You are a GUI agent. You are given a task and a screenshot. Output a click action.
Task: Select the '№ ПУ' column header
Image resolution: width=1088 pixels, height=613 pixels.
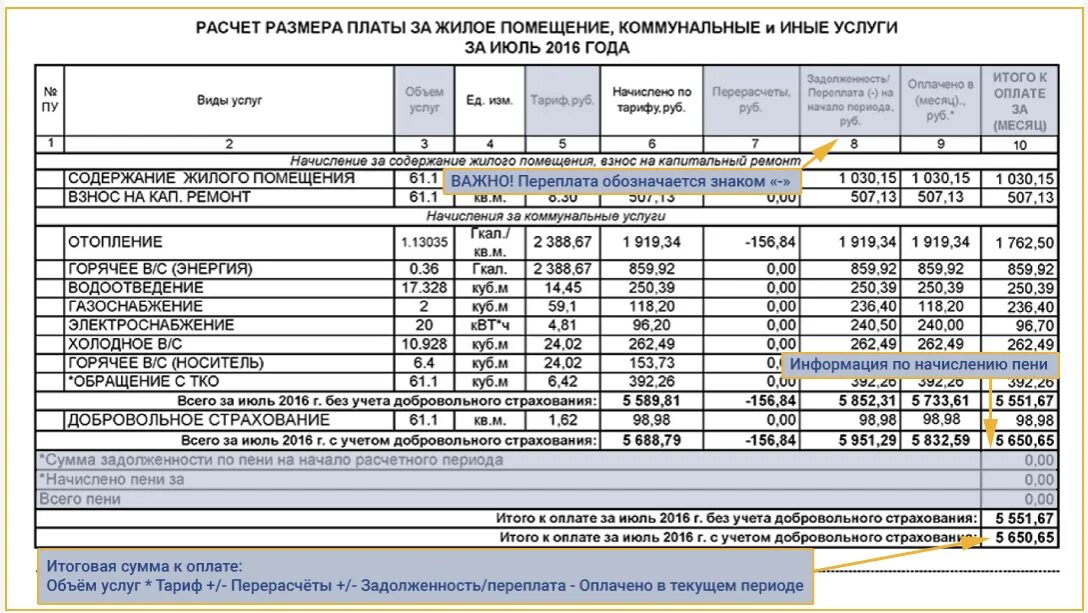50,99
